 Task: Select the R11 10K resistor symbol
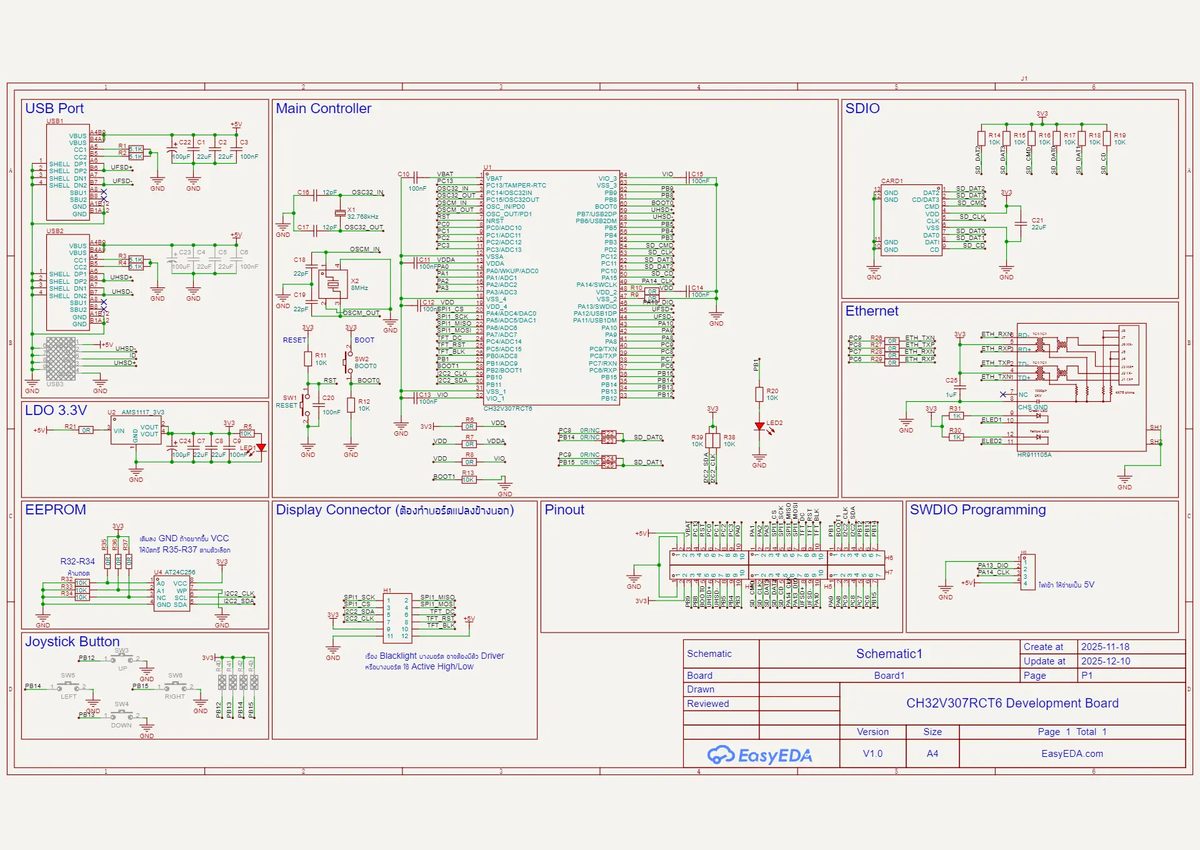tap(307, 358)
